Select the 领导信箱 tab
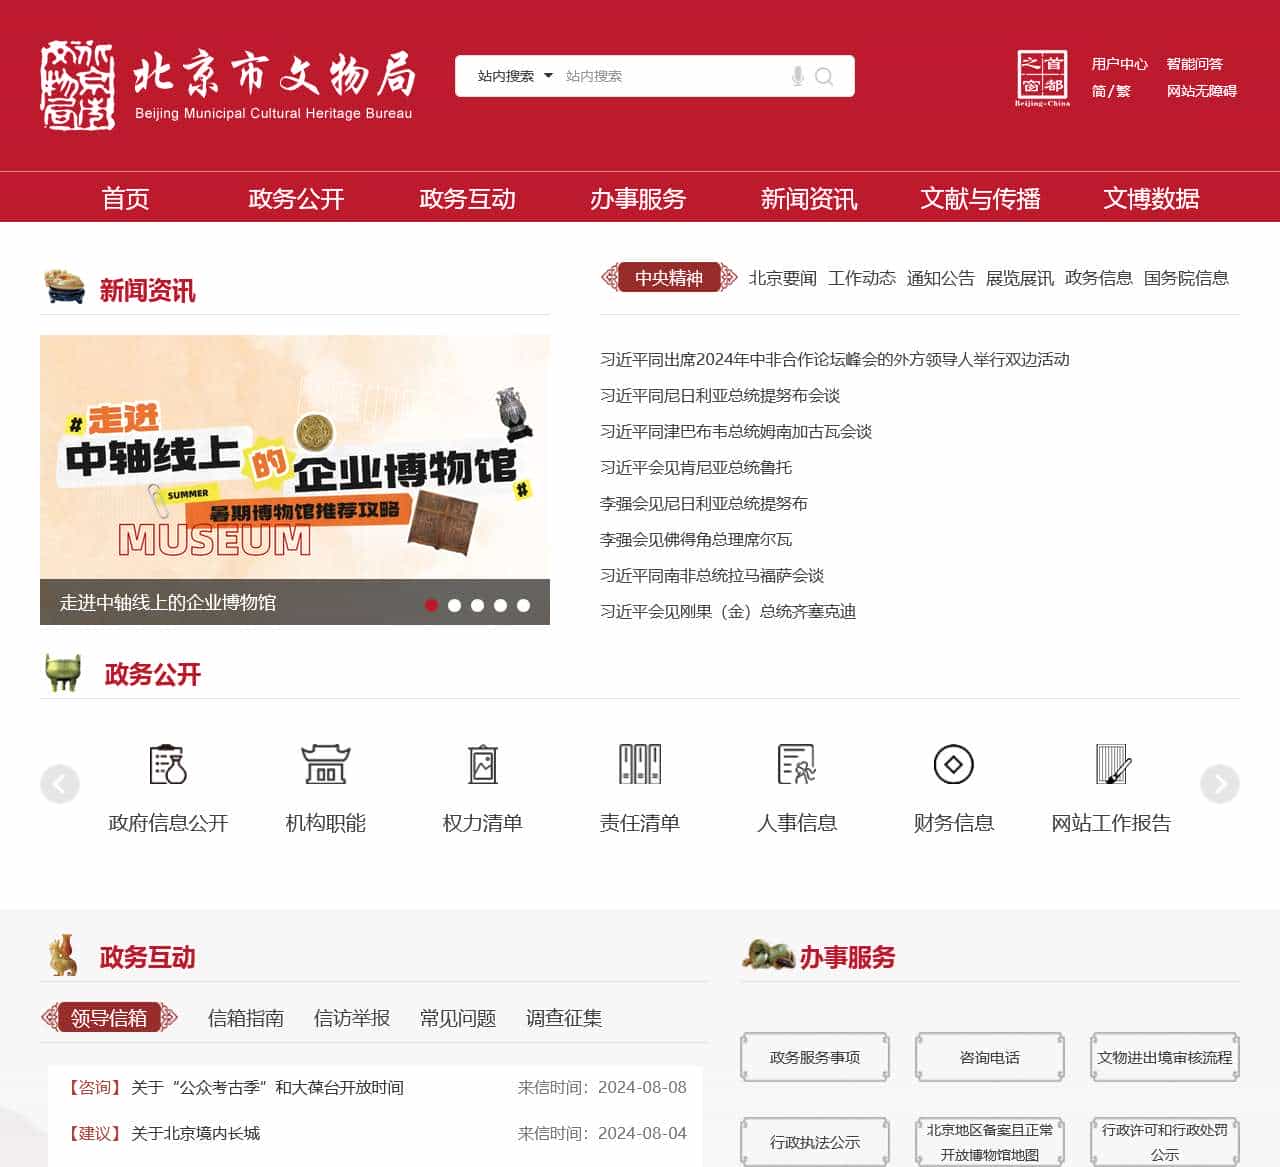The image size is (1280, 1167). [x=109, y=1018]
